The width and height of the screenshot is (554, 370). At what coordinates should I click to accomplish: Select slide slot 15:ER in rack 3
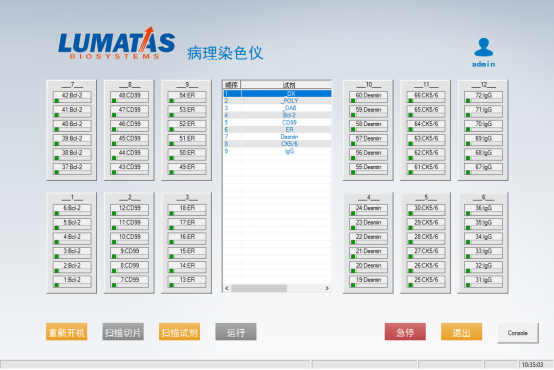pos(187,252)
